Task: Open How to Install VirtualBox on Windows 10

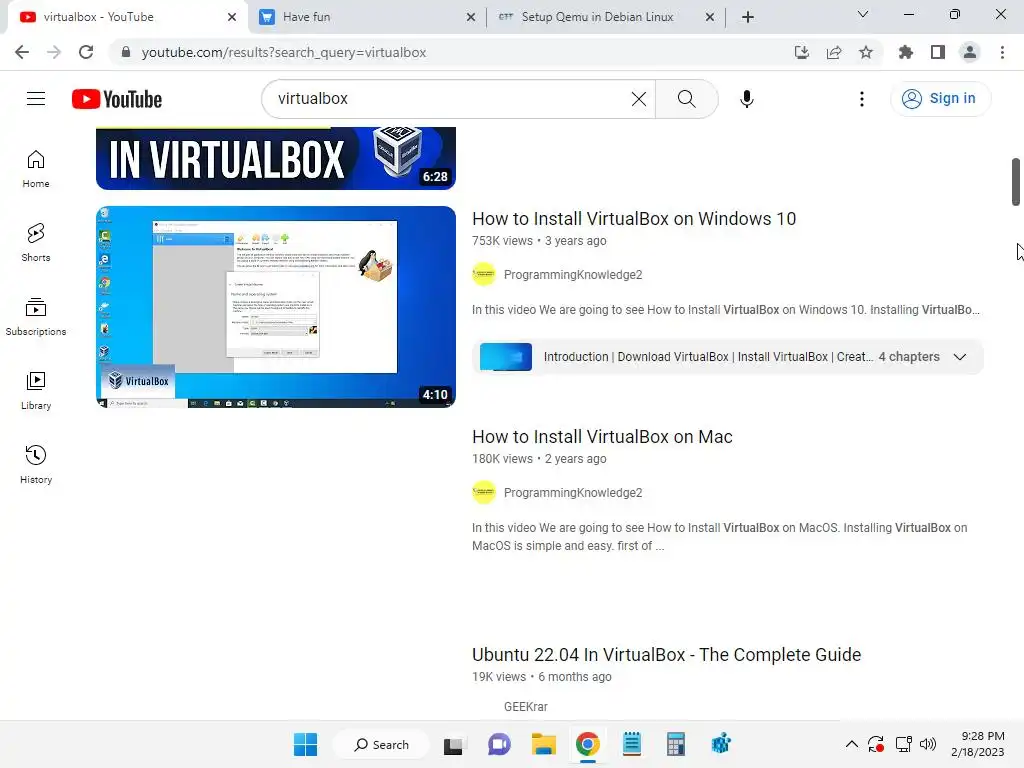Action: click(x=634, y=219)
